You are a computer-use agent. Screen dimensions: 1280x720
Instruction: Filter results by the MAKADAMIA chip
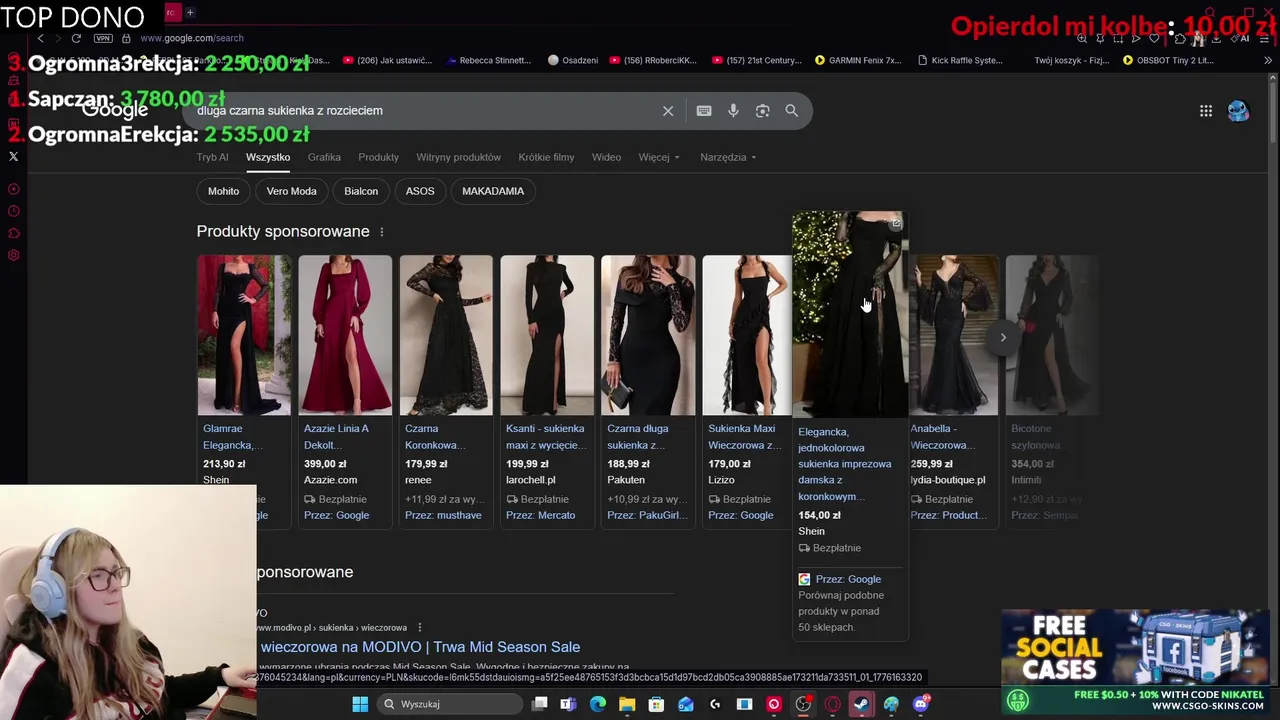(493, 191)
